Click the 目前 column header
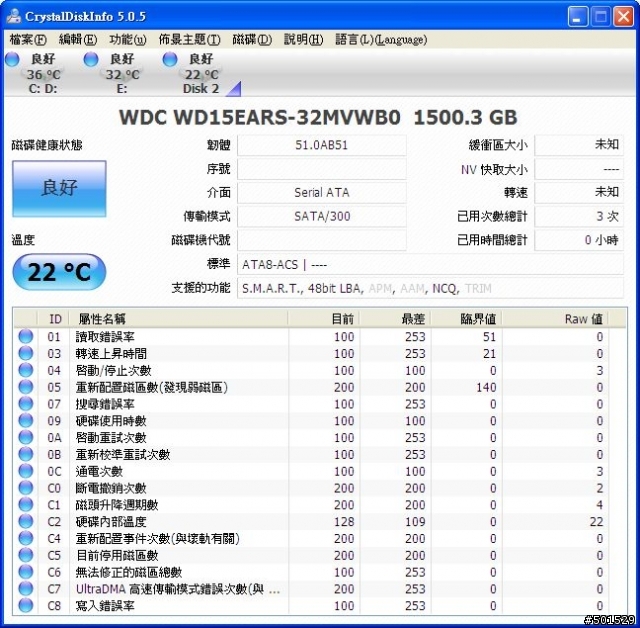 click(324, 319)
